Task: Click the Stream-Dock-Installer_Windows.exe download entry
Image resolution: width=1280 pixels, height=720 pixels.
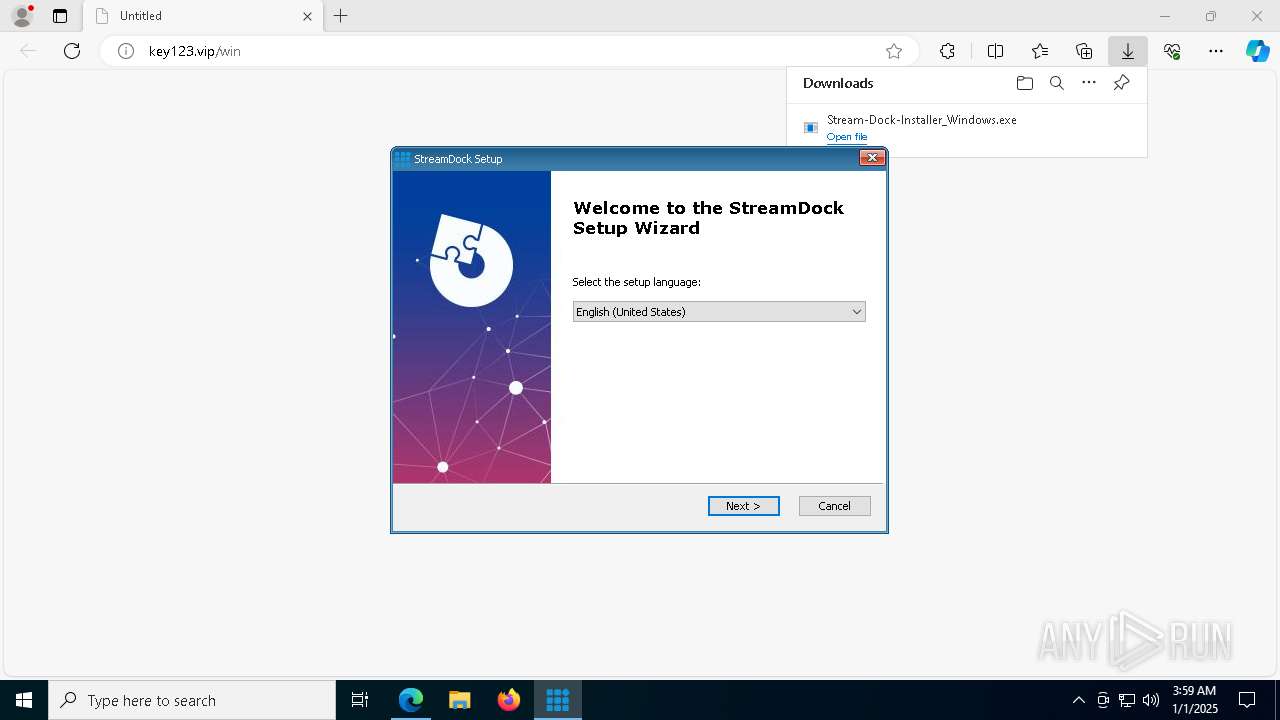Action: 966,127
